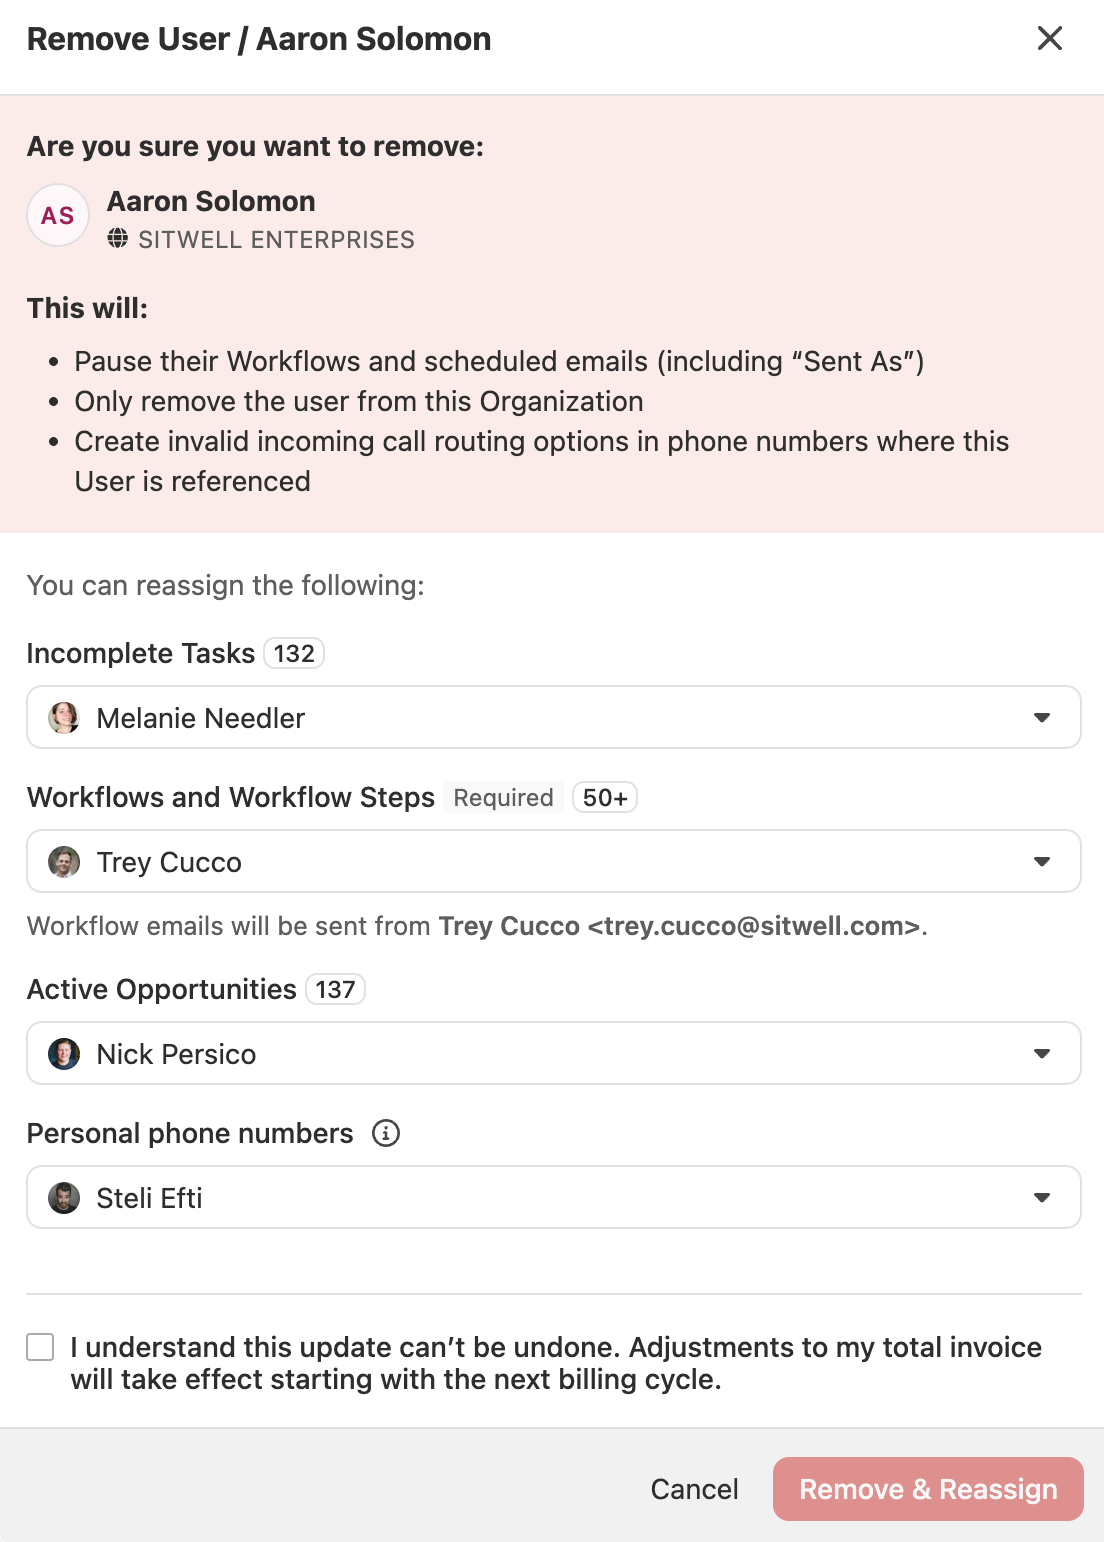
Task: Expand the Active Opportunities dropdown arrow
Action: coord(1042,1054)
